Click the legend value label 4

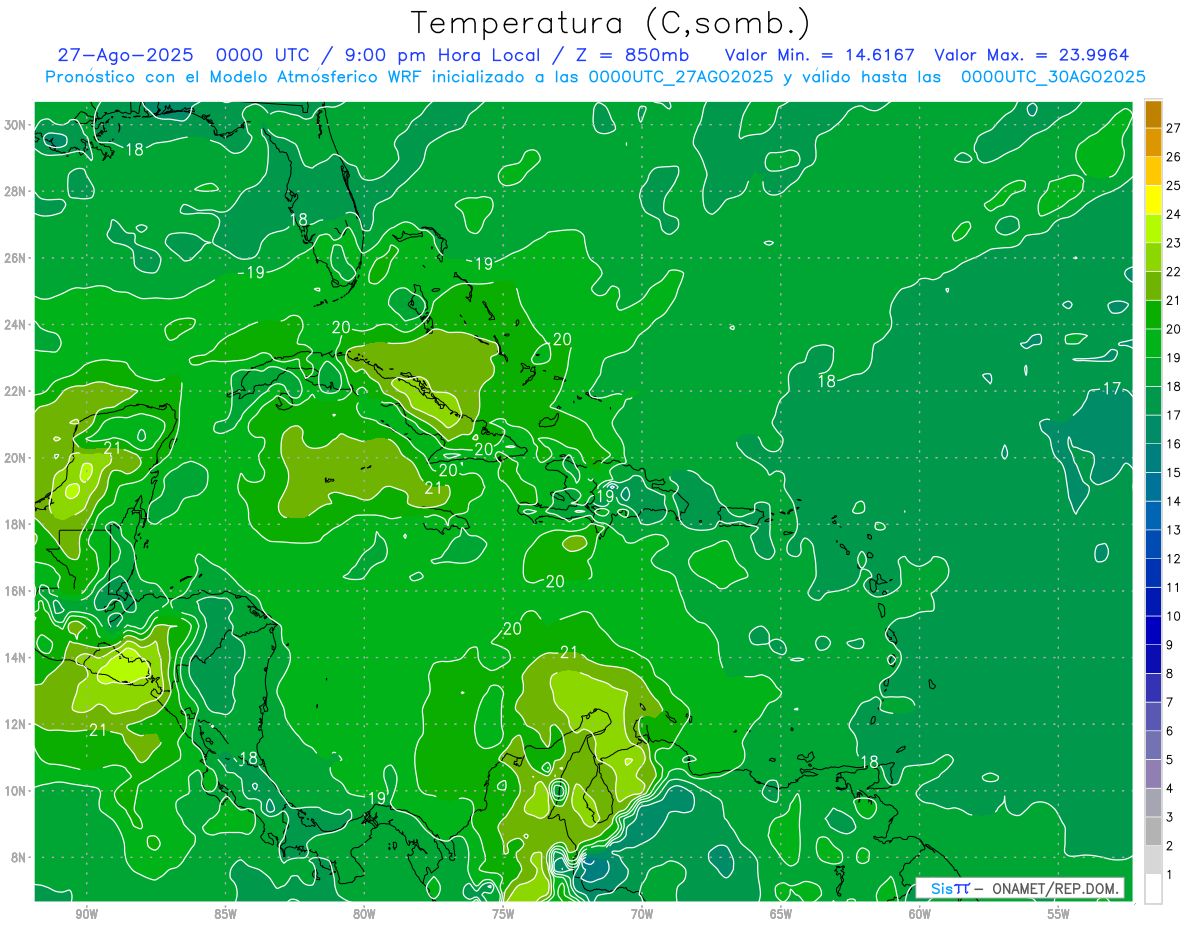[1170, 788]
